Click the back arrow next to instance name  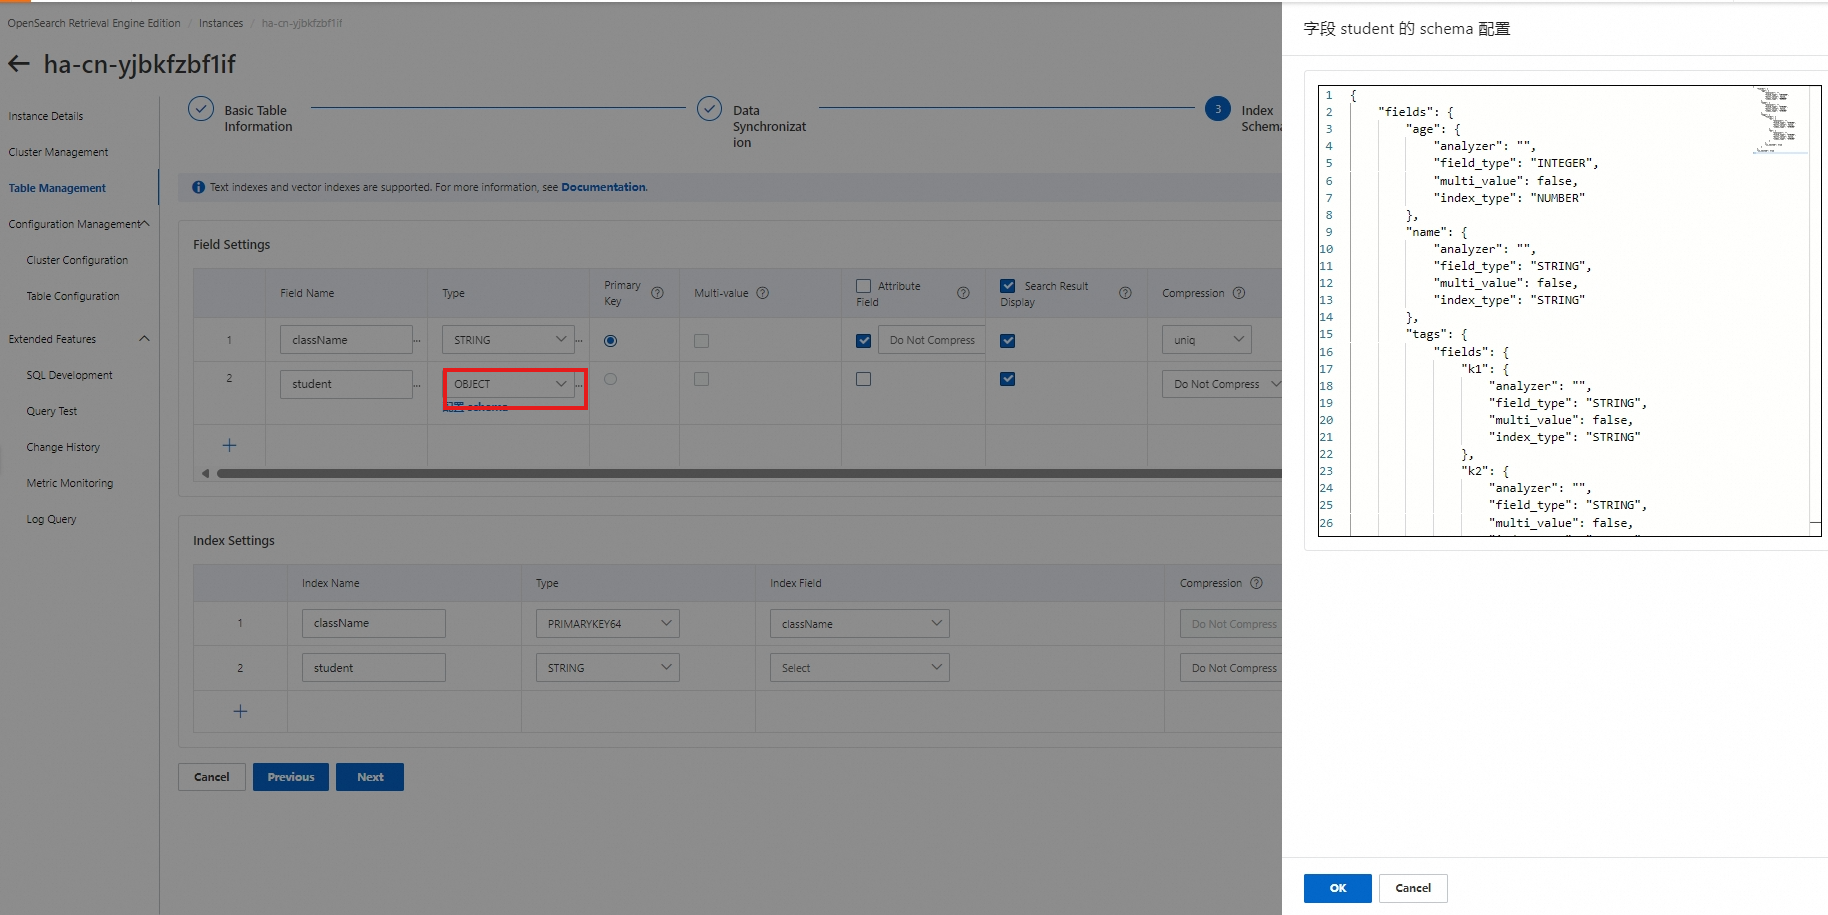point(19,65)
